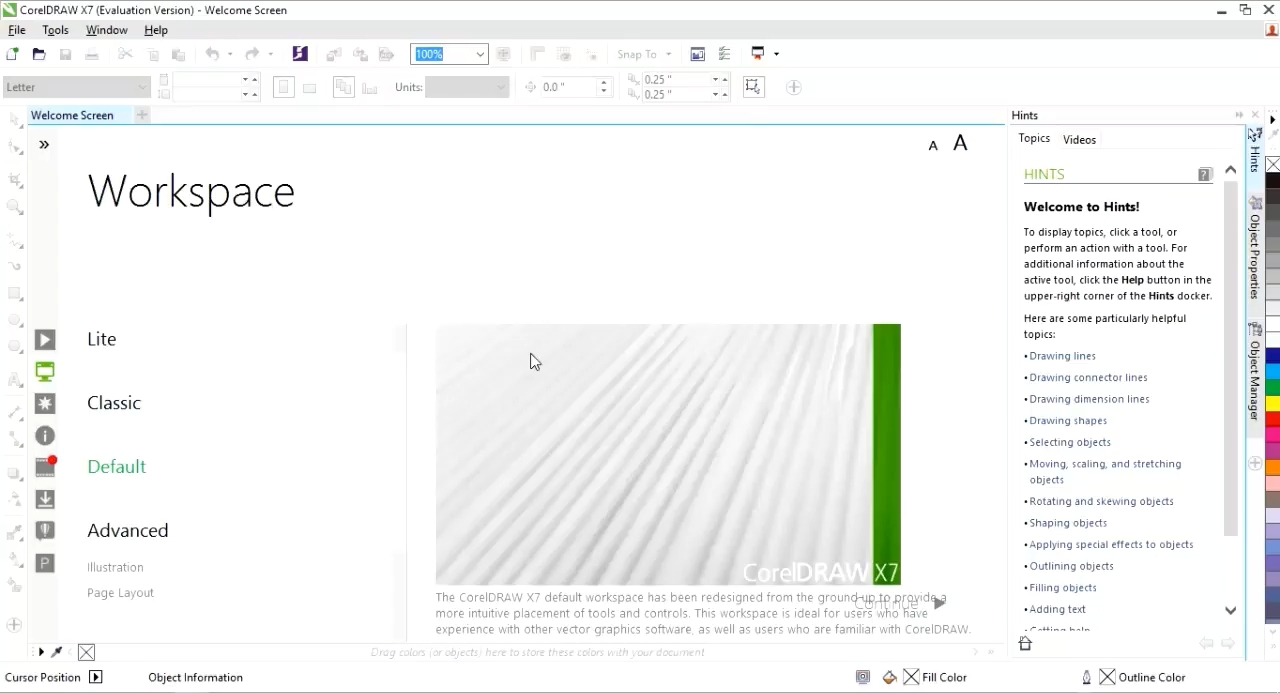Click the Hints help question mark icon
Screen dimensions: 1280x693
1204,174
